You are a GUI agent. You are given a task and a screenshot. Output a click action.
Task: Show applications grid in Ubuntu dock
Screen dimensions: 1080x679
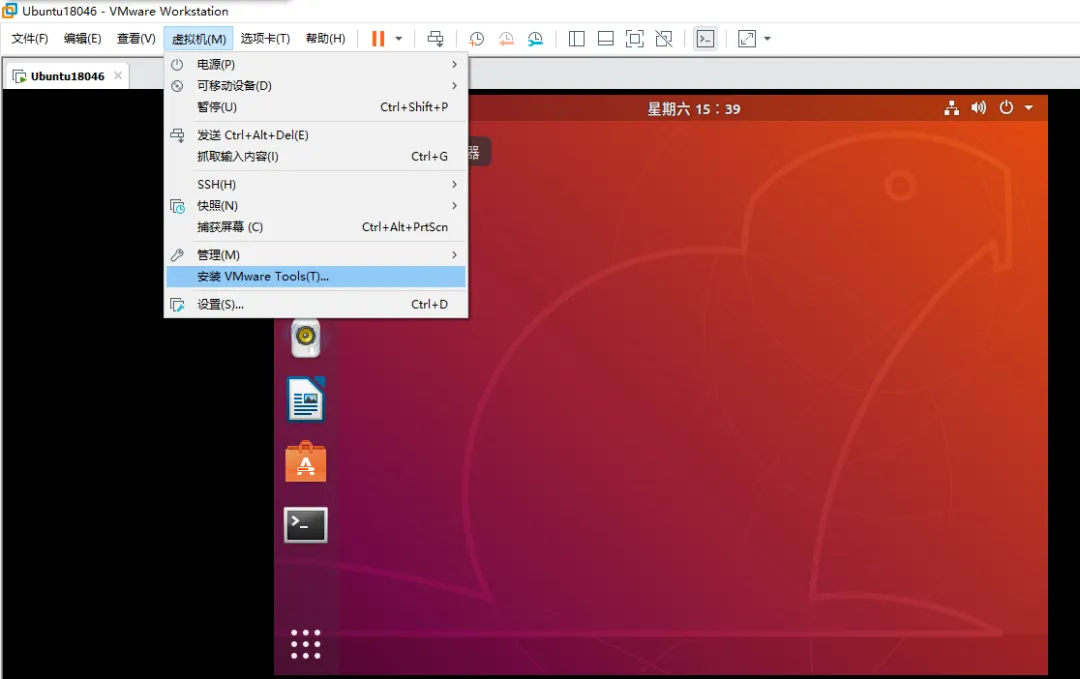[306, 645]
